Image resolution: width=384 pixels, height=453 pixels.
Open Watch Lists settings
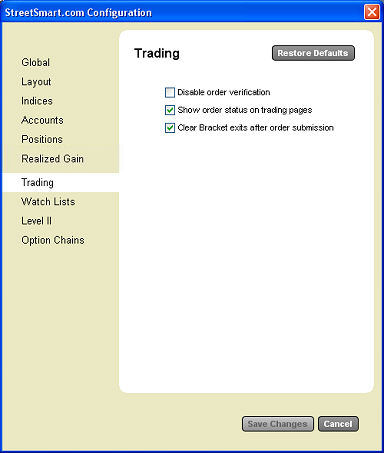pyautogui.click(x=48, y=202)
